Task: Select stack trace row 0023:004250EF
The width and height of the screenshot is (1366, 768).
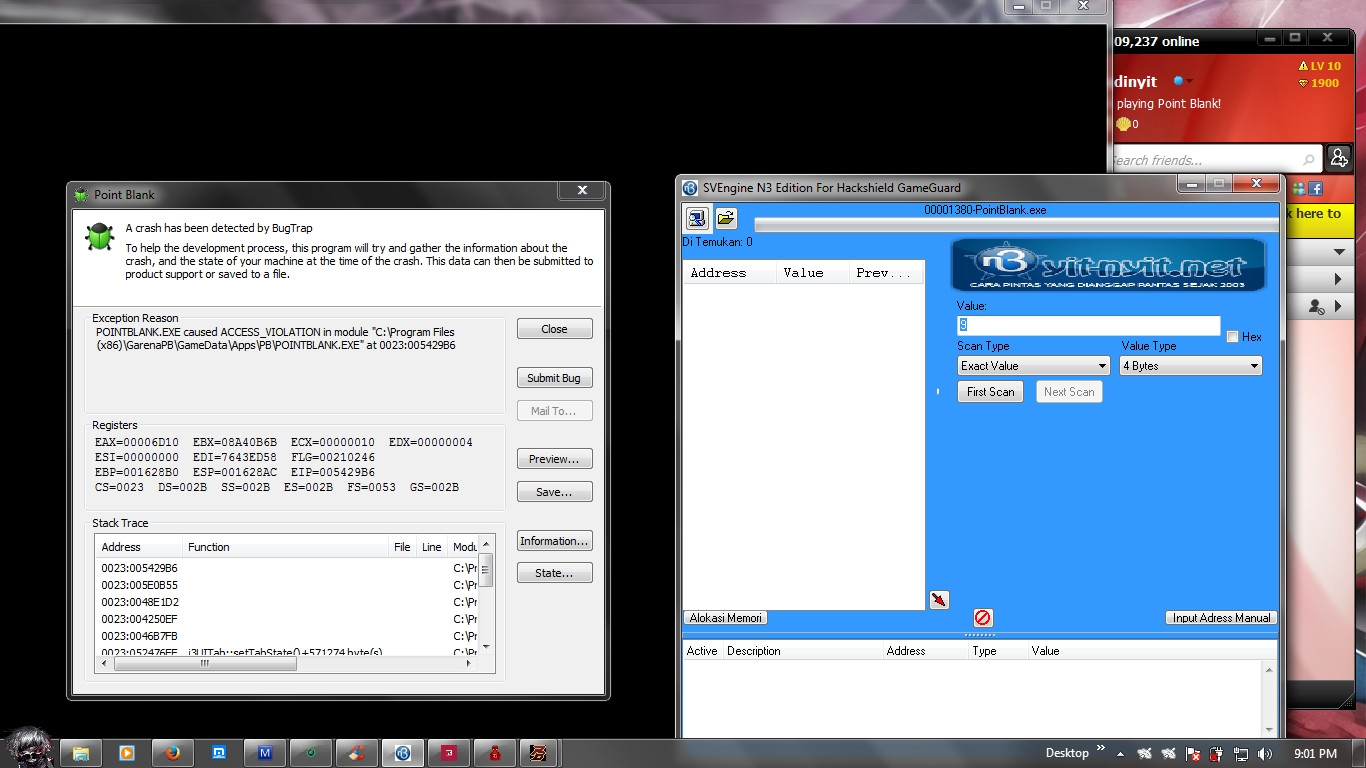Action: (288, 619)
